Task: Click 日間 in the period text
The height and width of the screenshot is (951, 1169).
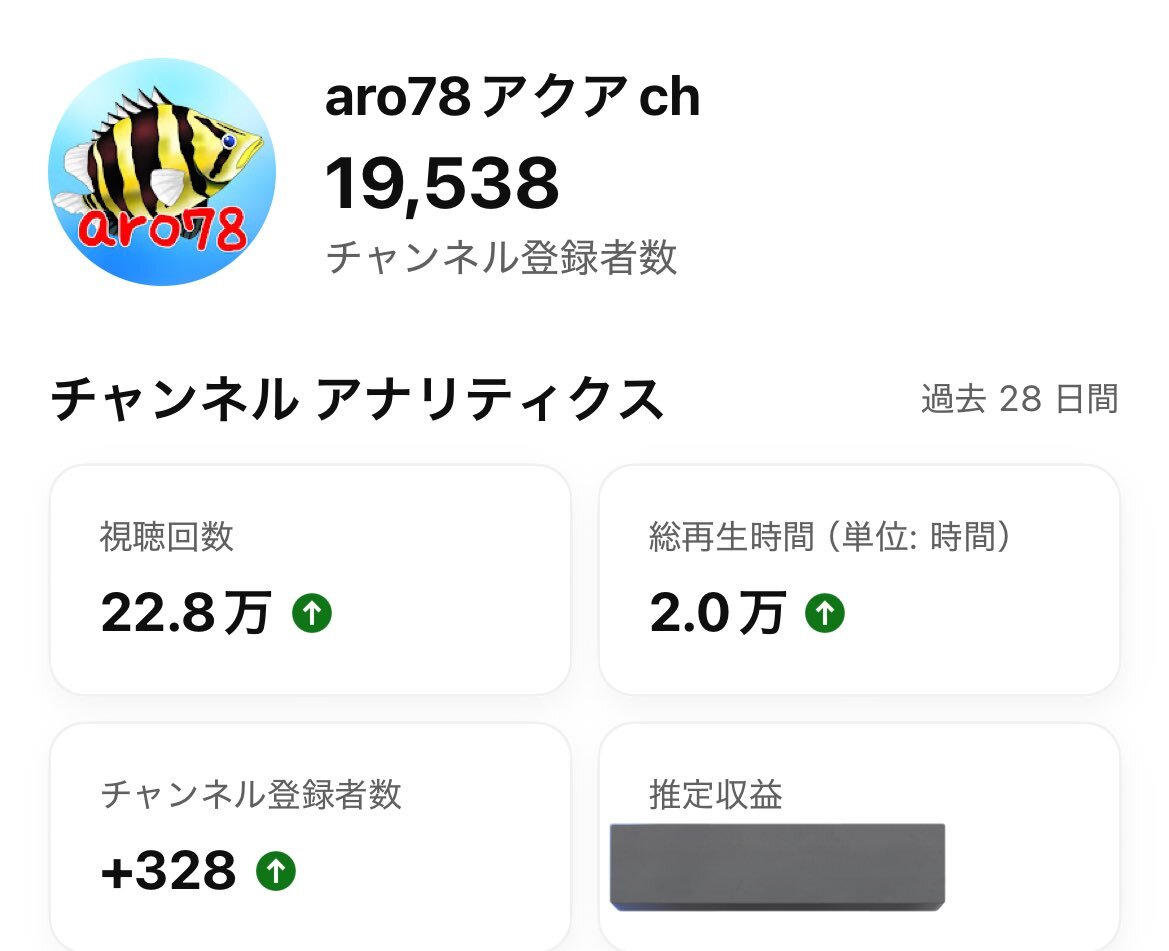Action: pos(1086,399)
